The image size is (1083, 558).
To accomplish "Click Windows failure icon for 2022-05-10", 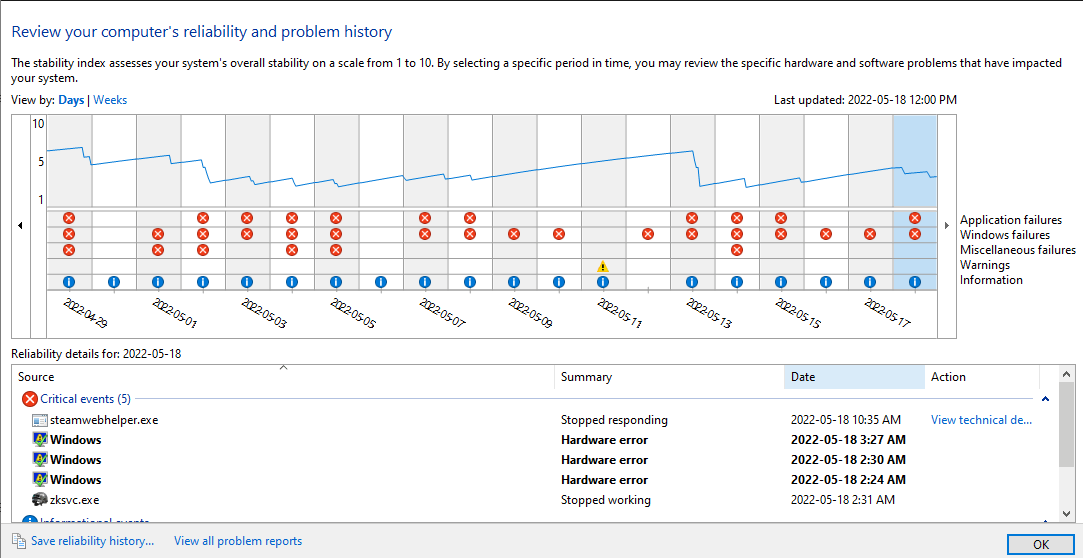I will point(559,234).
